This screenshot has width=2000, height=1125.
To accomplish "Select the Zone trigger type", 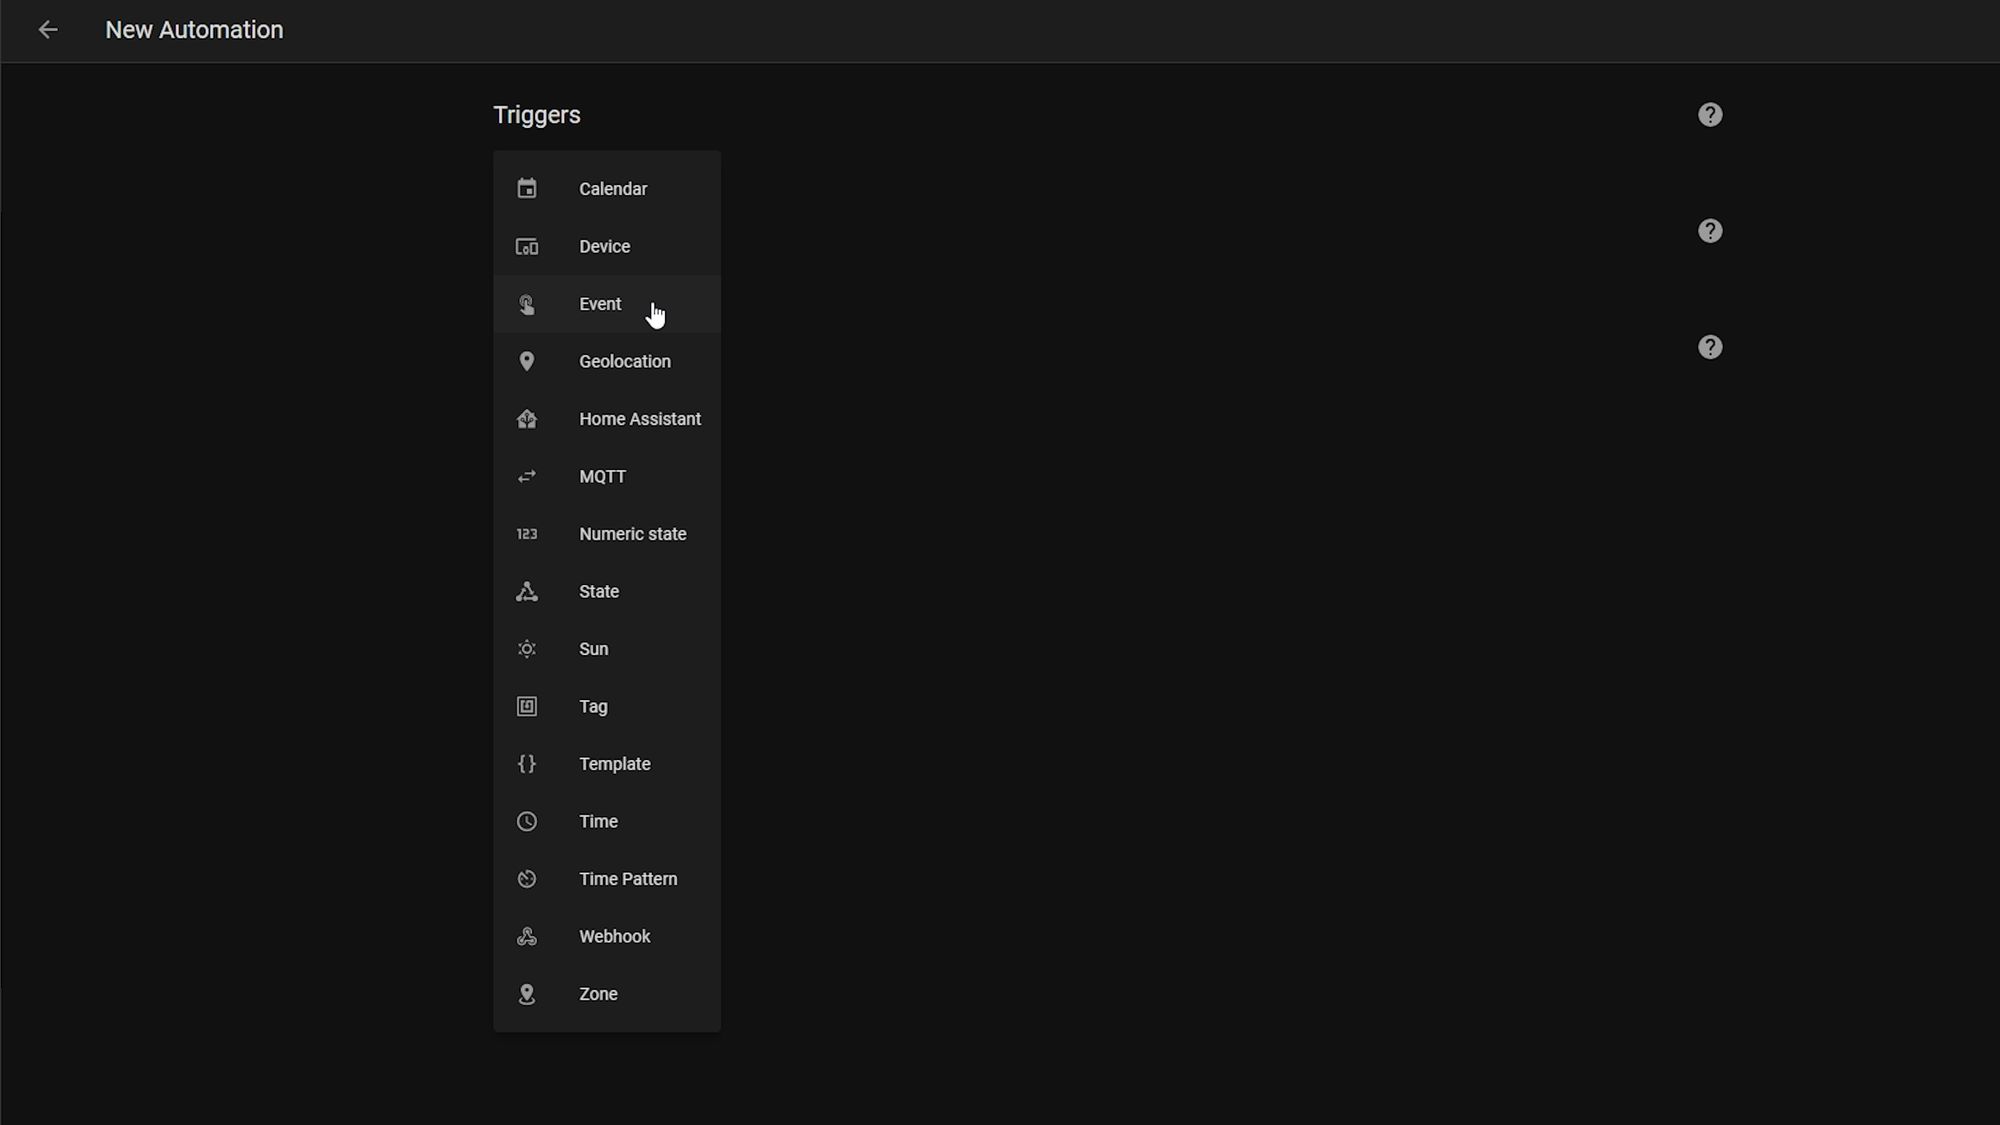I will (x=599, y=992).
